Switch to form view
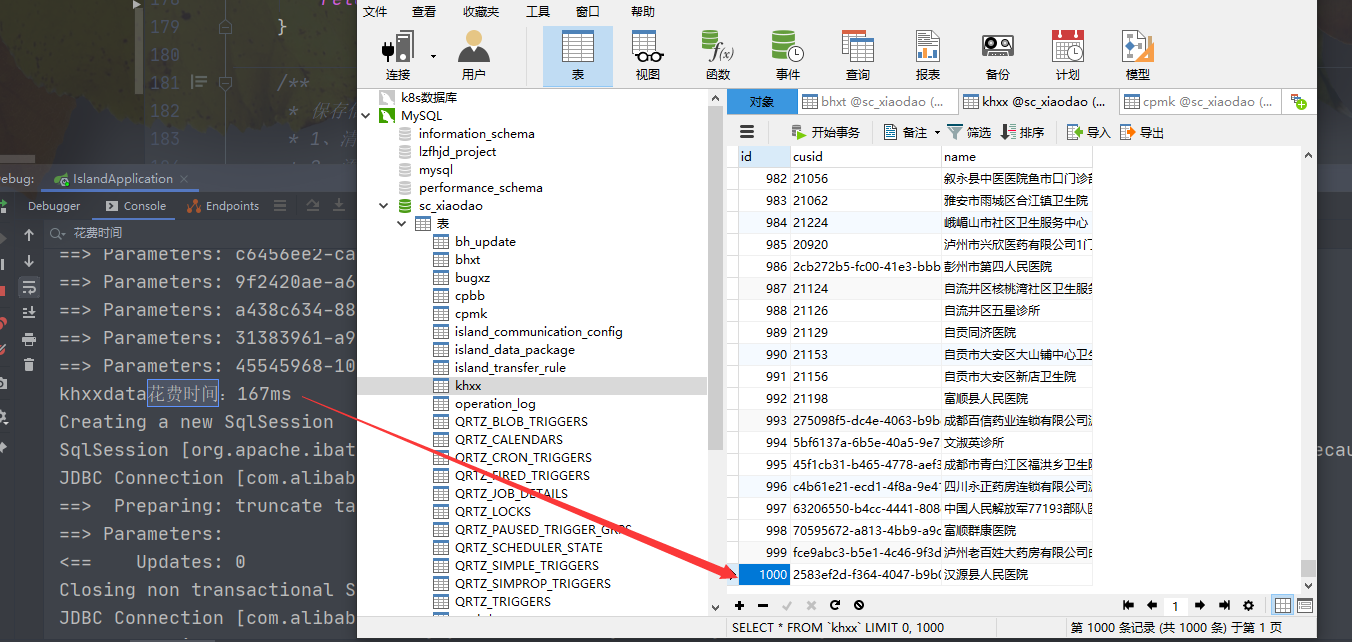 click(1305, 605)
